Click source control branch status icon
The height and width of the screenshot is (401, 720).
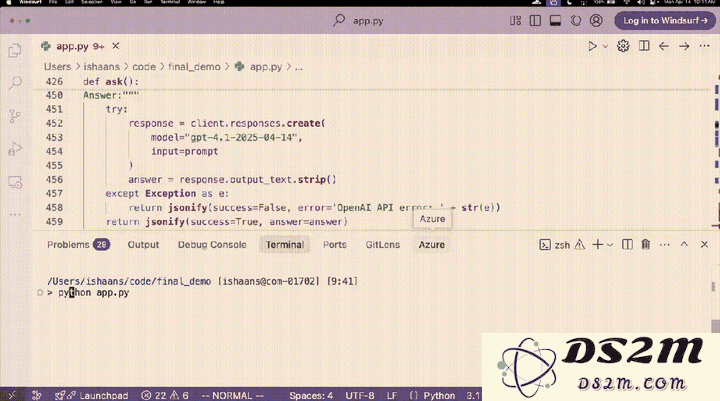point(36,395)
